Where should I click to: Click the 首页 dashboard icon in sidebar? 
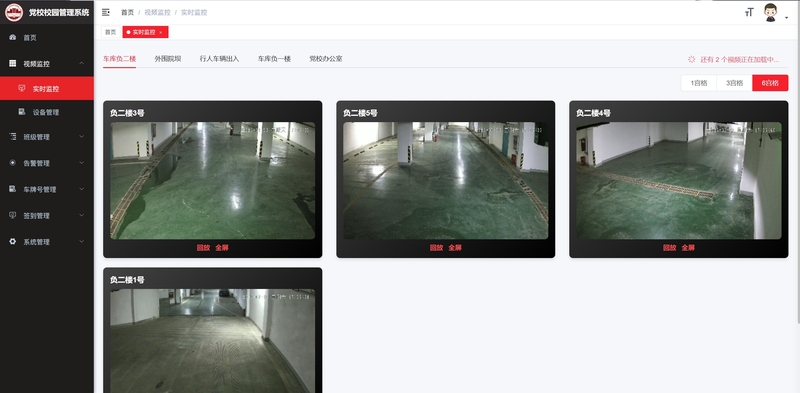(x=13, y=37)
